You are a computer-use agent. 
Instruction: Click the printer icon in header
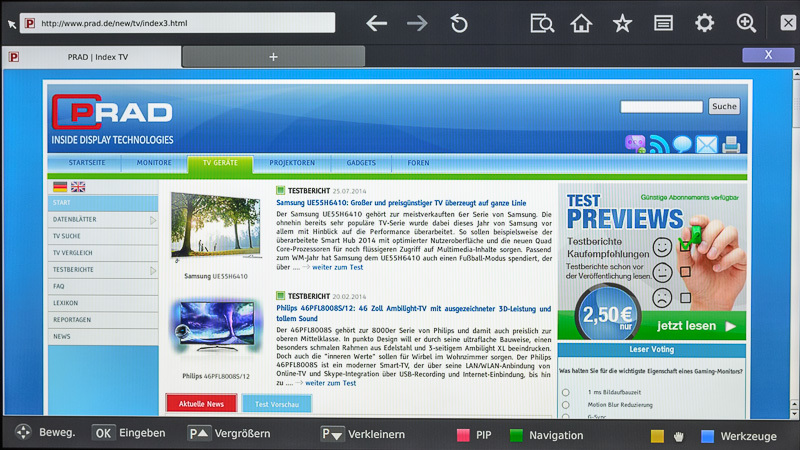pyautogui.click(x=731, y=144)
